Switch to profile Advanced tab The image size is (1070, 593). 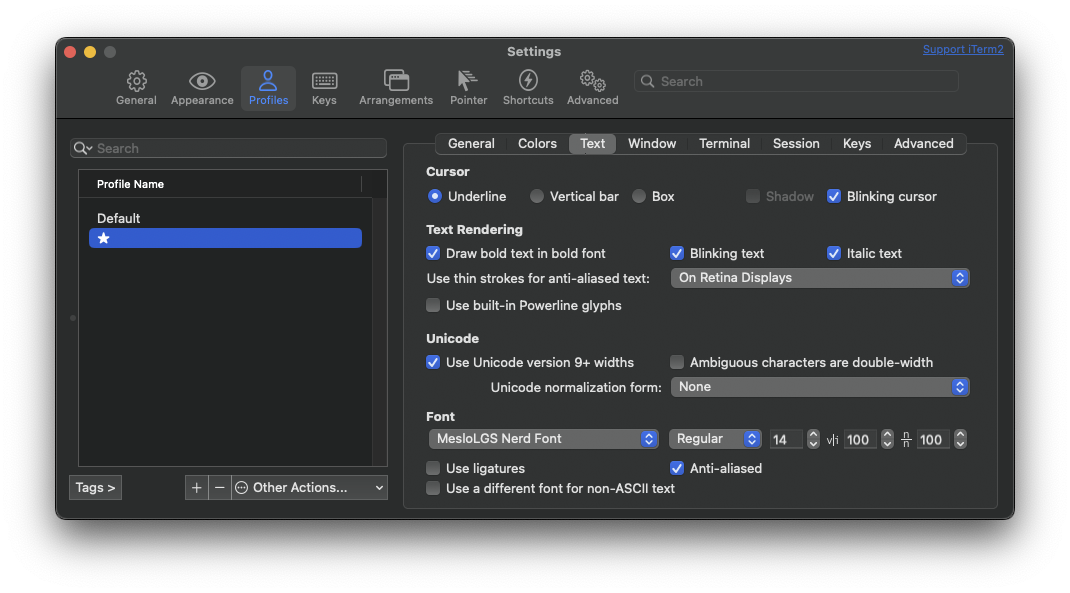pyautogui.click(x=923, y=143)
